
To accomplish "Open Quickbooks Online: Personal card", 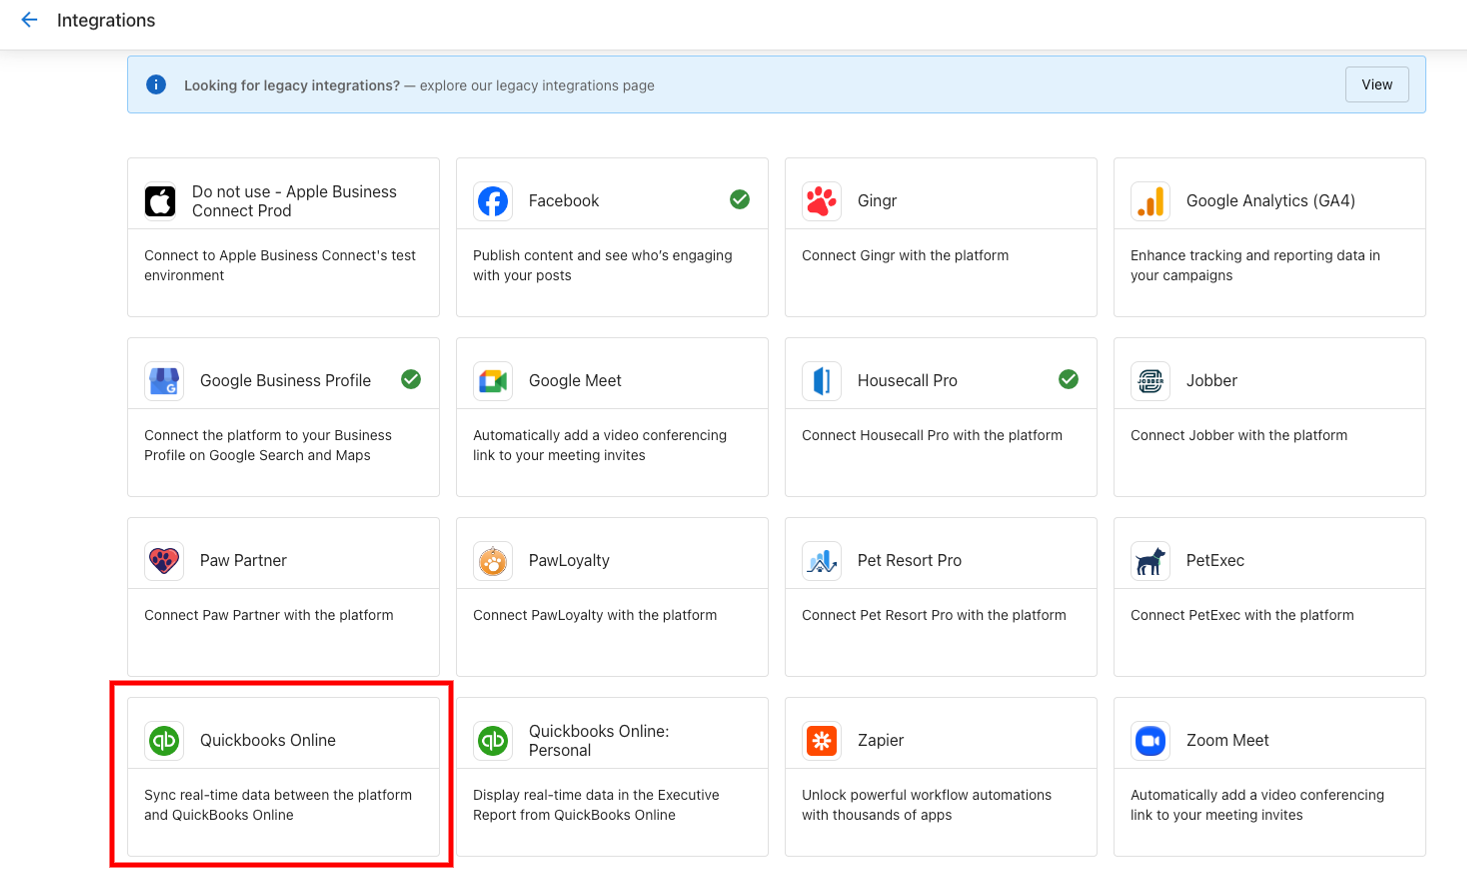I will [612, 777].
